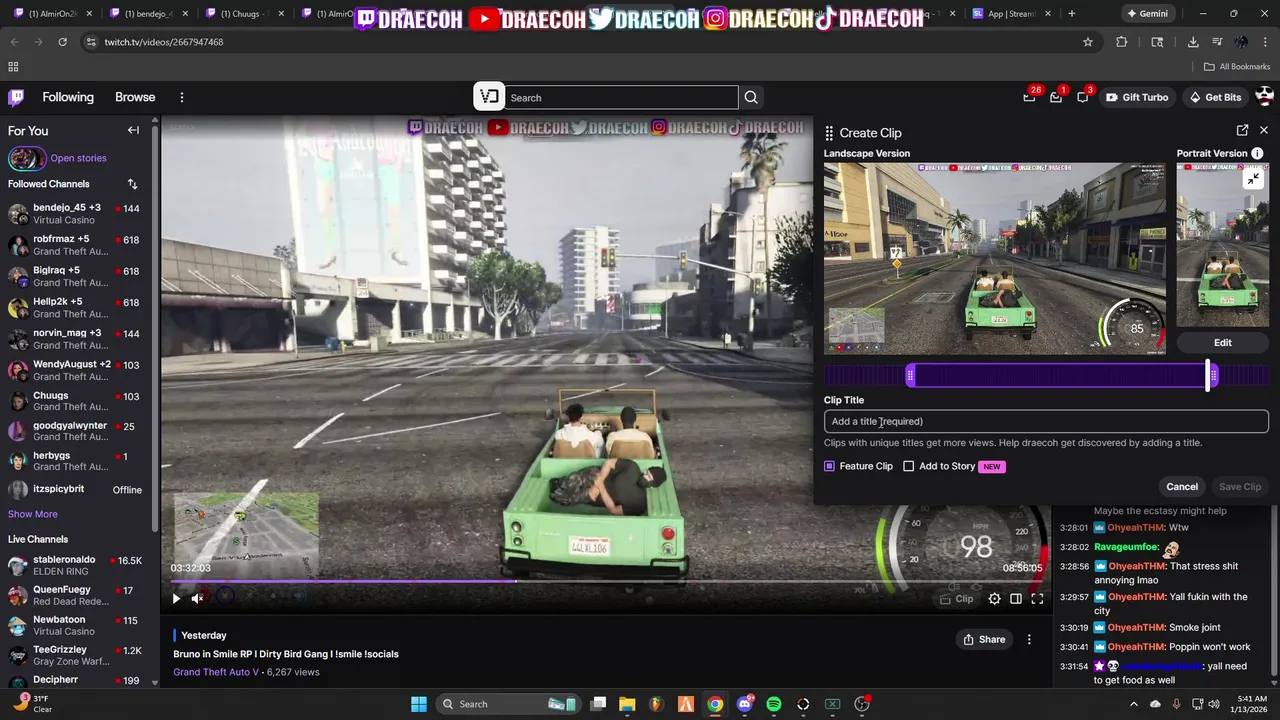Switch to bendejo browser tab
1280x720 pixels.
pyautogui.click(x=149, y=14)
